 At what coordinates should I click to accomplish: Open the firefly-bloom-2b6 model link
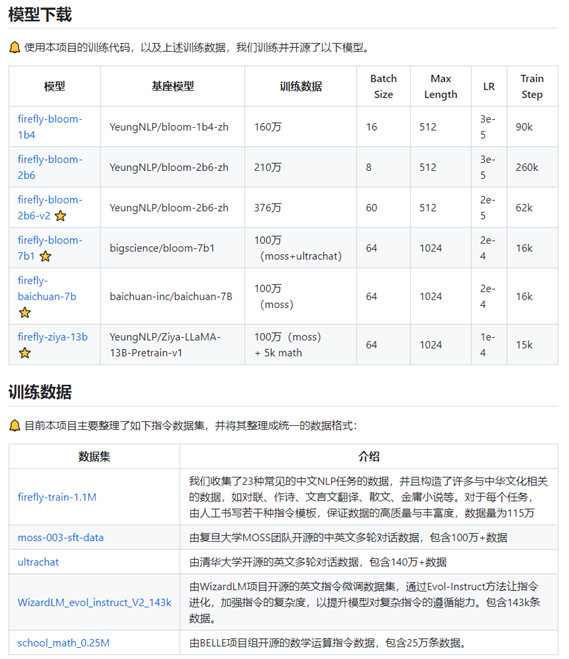[50, 167]
